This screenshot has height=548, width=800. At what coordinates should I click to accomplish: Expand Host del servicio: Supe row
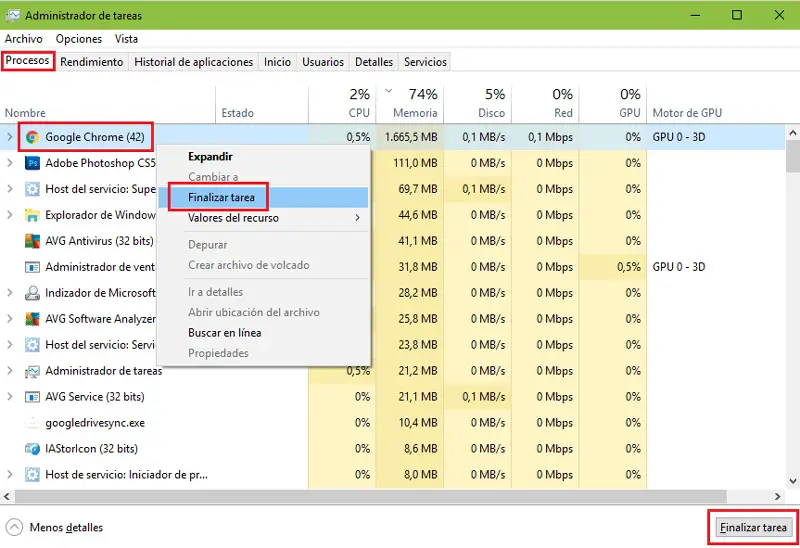pos(9,189)
